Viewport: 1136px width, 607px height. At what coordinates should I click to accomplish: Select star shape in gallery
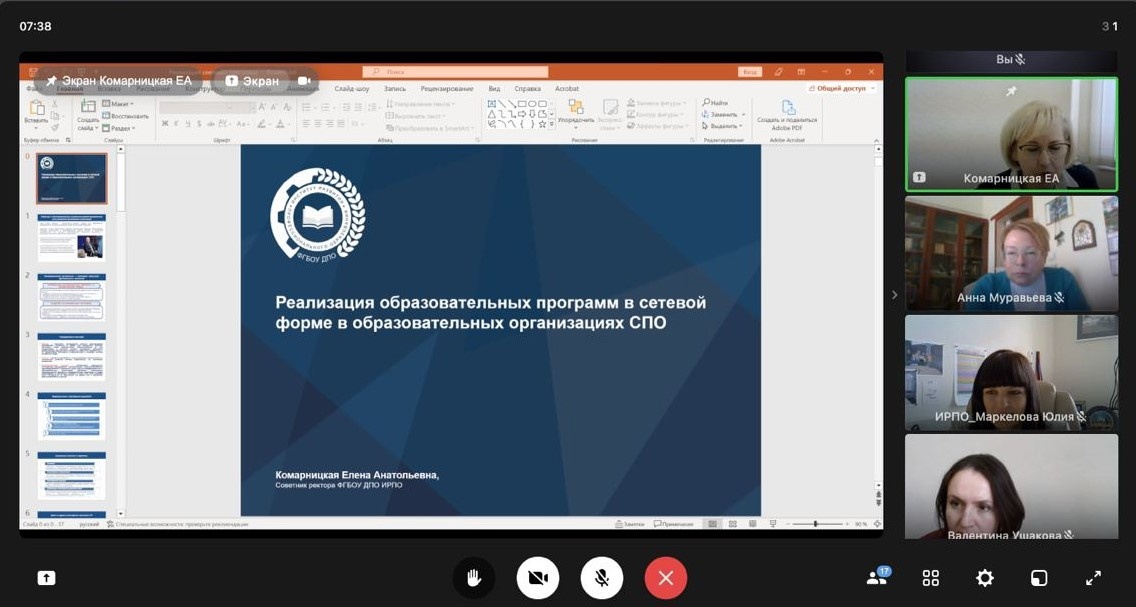pyautogui.click(x=542, y=124)
